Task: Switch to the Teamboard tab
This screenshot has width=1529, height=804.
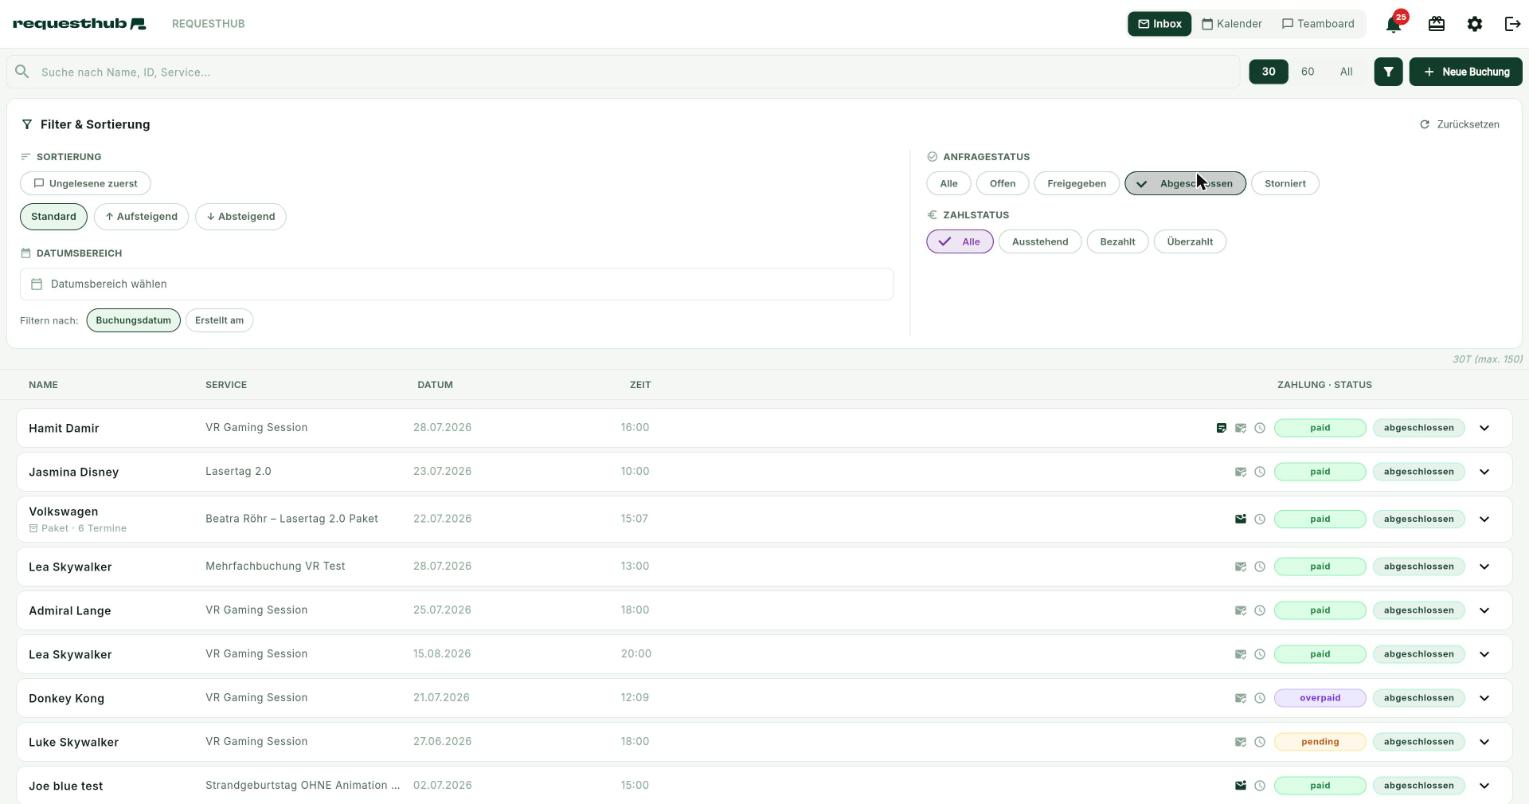Action: tap(1317, 24)
